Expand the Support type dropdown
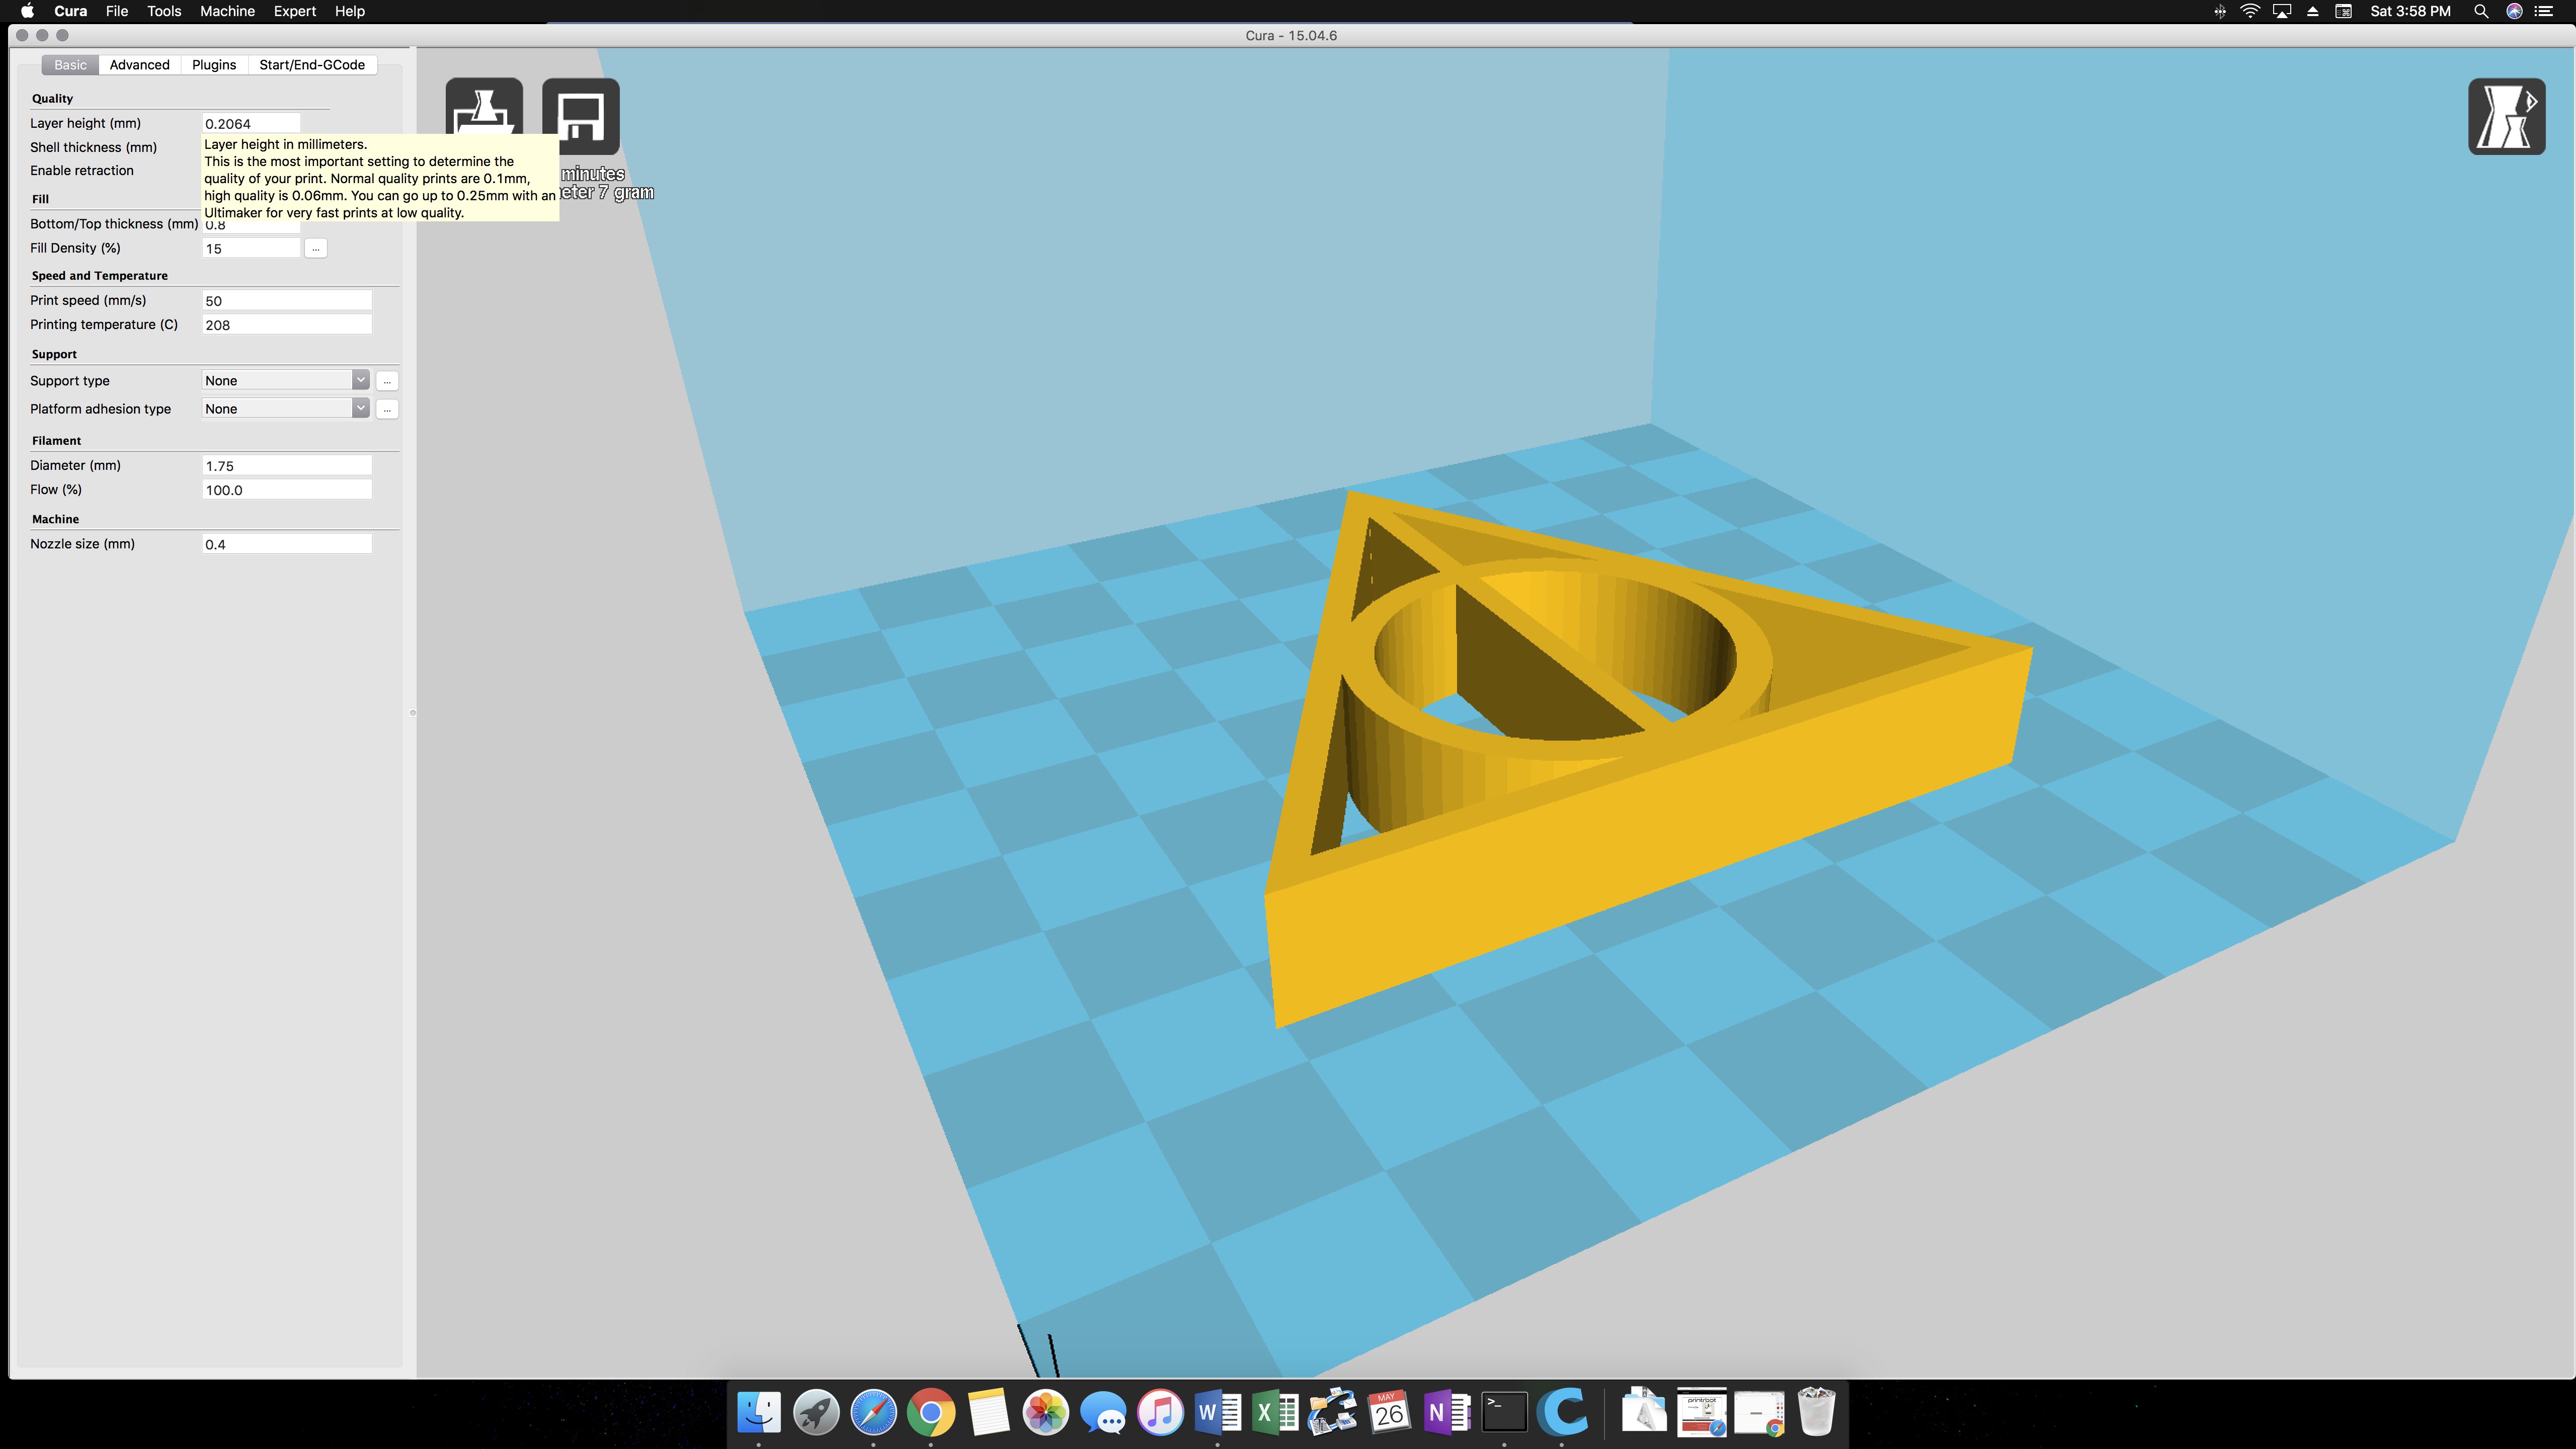 tap(286, 380)
